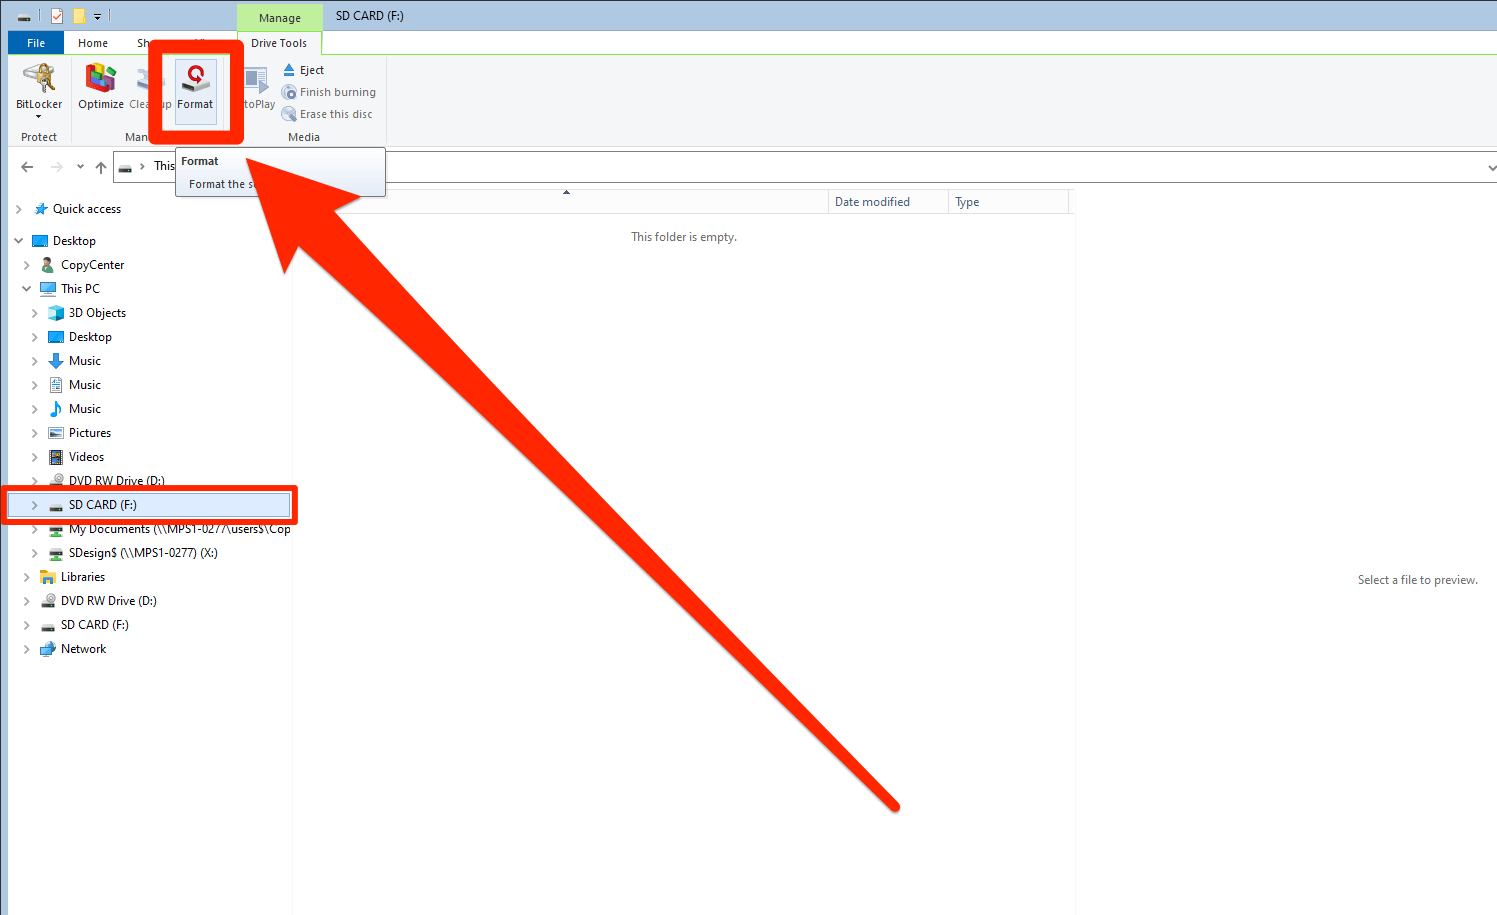
Task: Select the Libraries folder icon
Action: pos(47,577)
